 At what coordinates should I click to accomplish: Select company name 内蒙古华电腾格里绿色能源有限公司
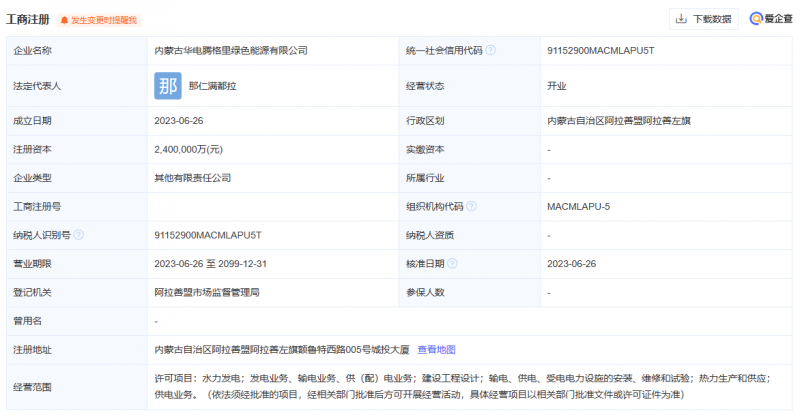231,51
